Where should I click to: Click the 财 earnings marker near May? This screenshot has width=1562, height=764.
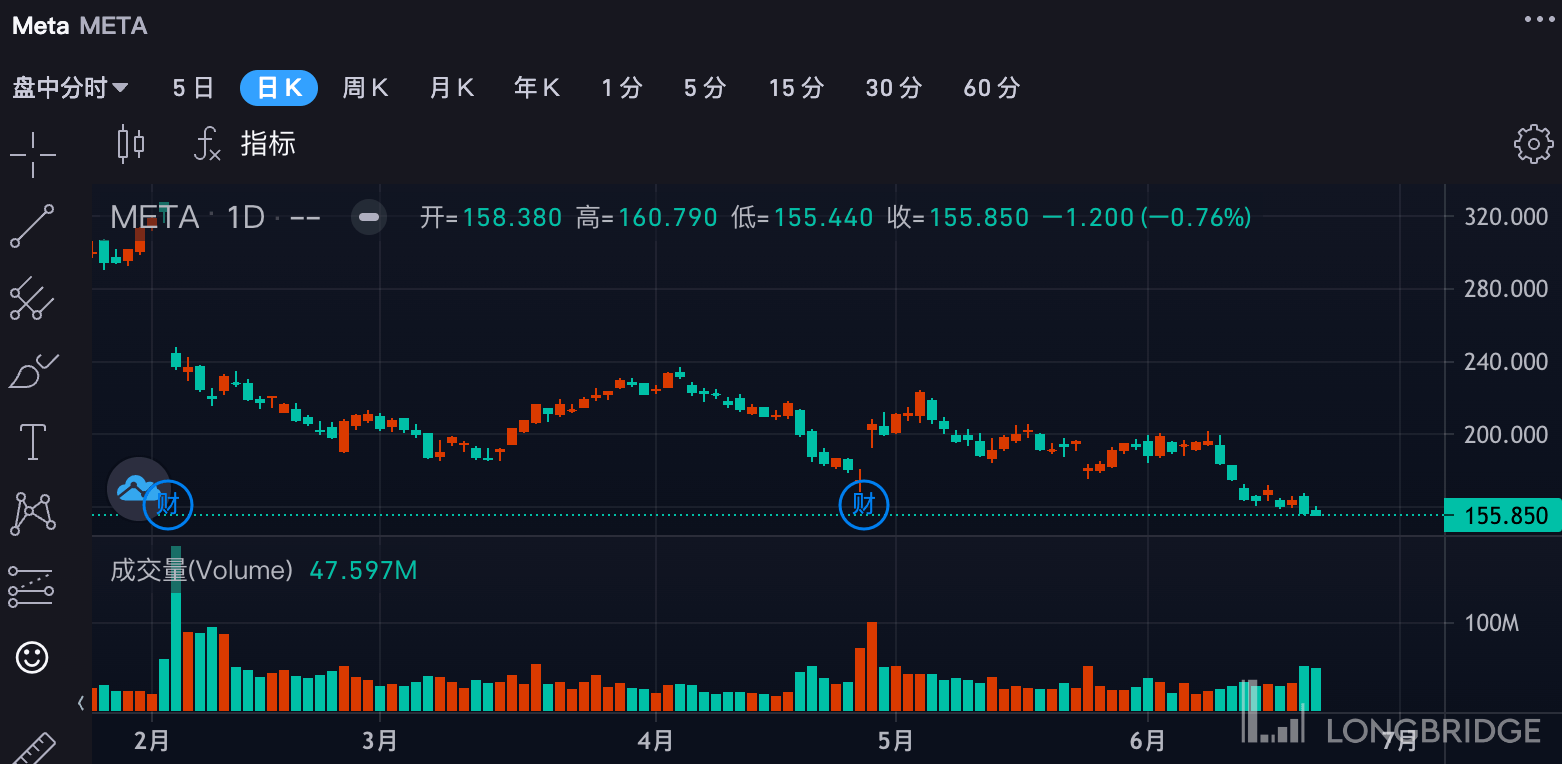click(x=863, y=504)
